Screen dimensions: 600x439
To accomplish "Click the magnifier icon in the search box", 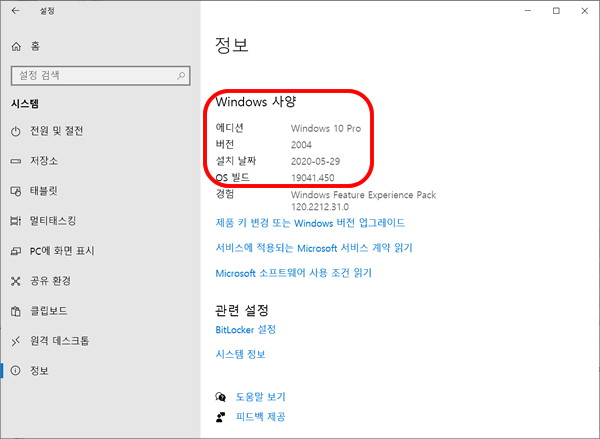I will click(181, 75).
